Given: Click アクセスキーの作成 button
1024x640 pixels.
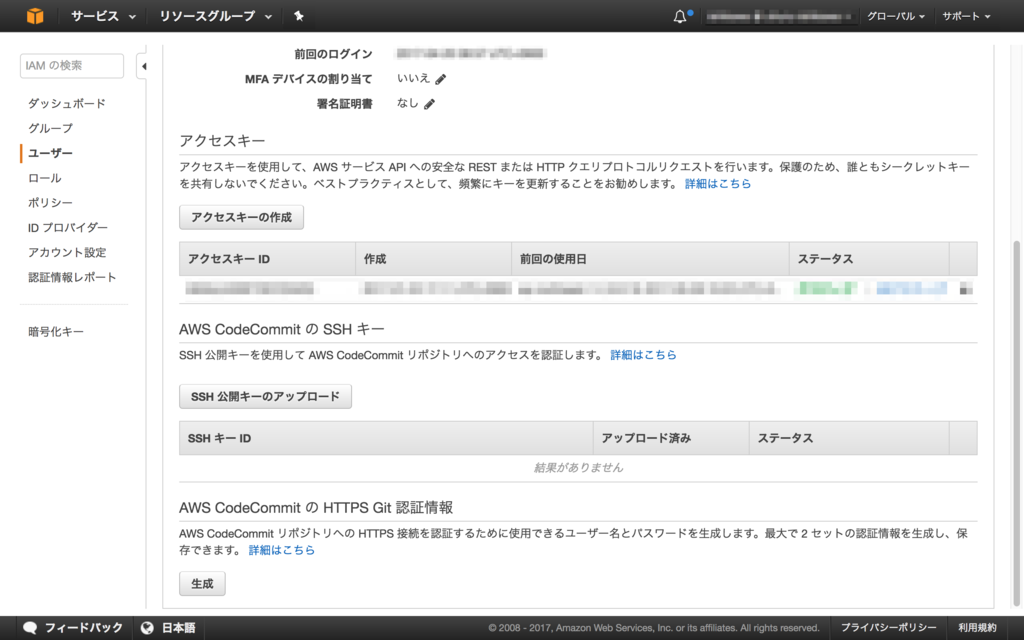Looking at the screenshot, I should 242,217.
